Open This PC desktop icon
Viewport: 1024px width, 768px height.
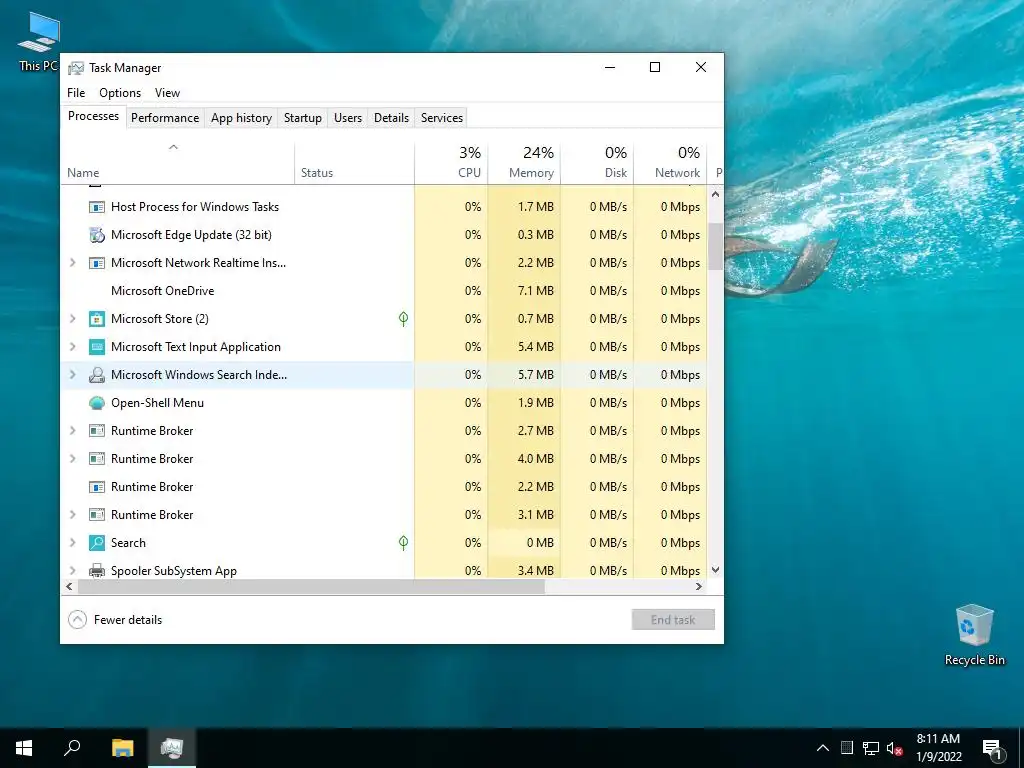[x=39, y=42]
